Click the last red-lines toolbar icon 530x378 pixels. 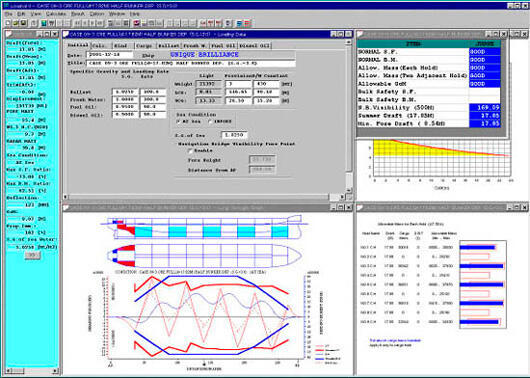click(247, 23)
